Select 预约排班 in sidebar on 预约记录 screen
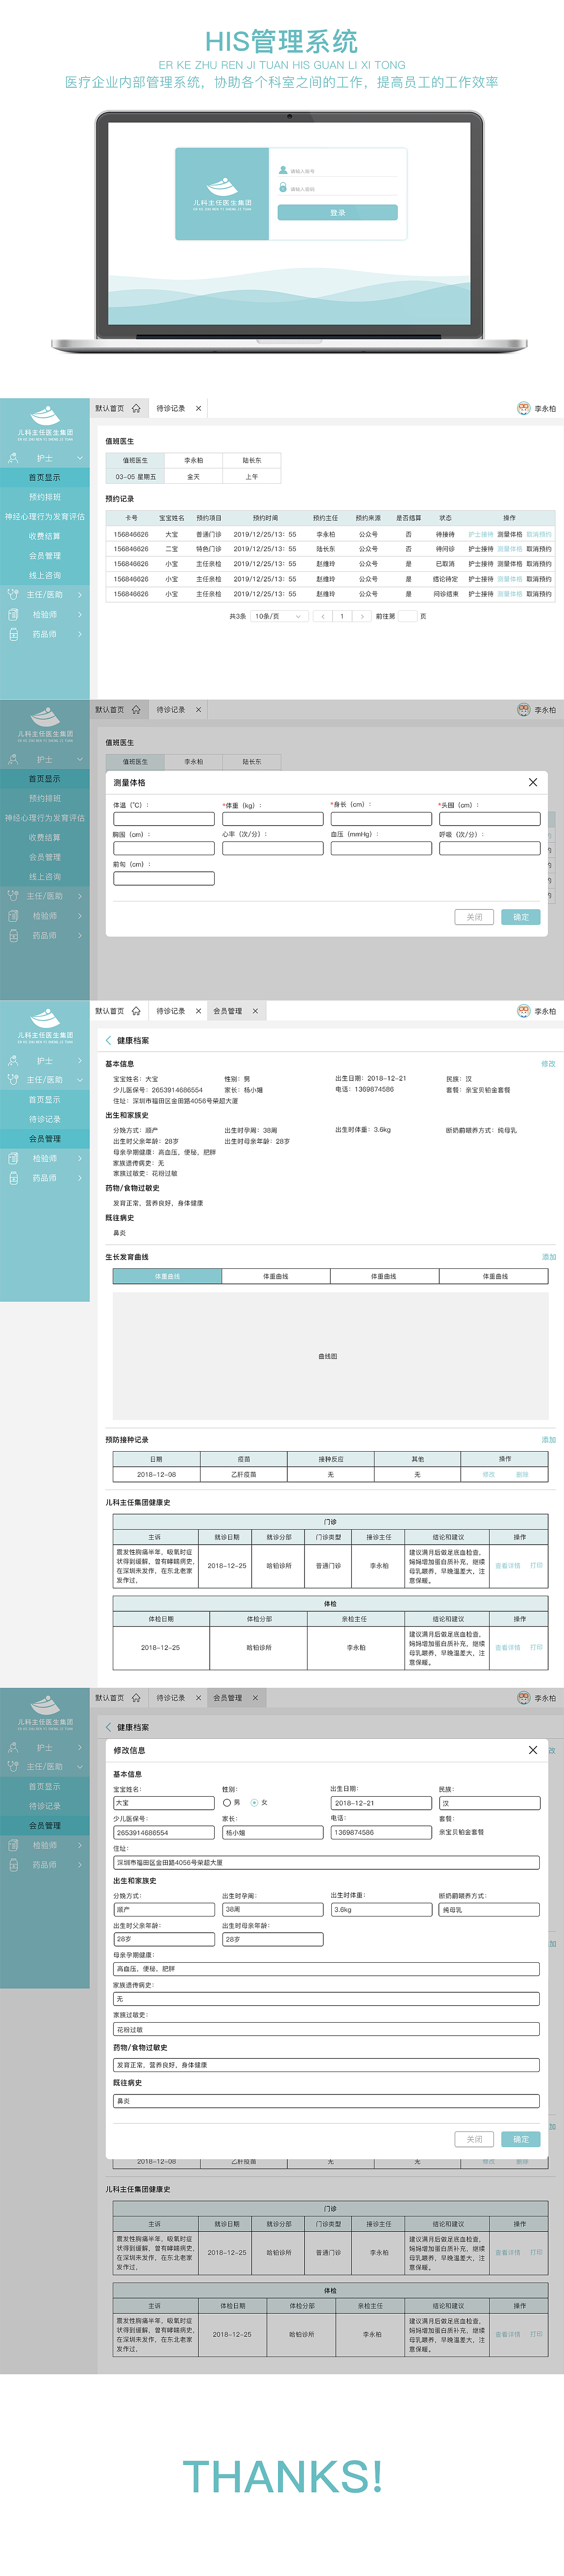Viewport: 564px width, 2576px height. (x=45, y=497)
